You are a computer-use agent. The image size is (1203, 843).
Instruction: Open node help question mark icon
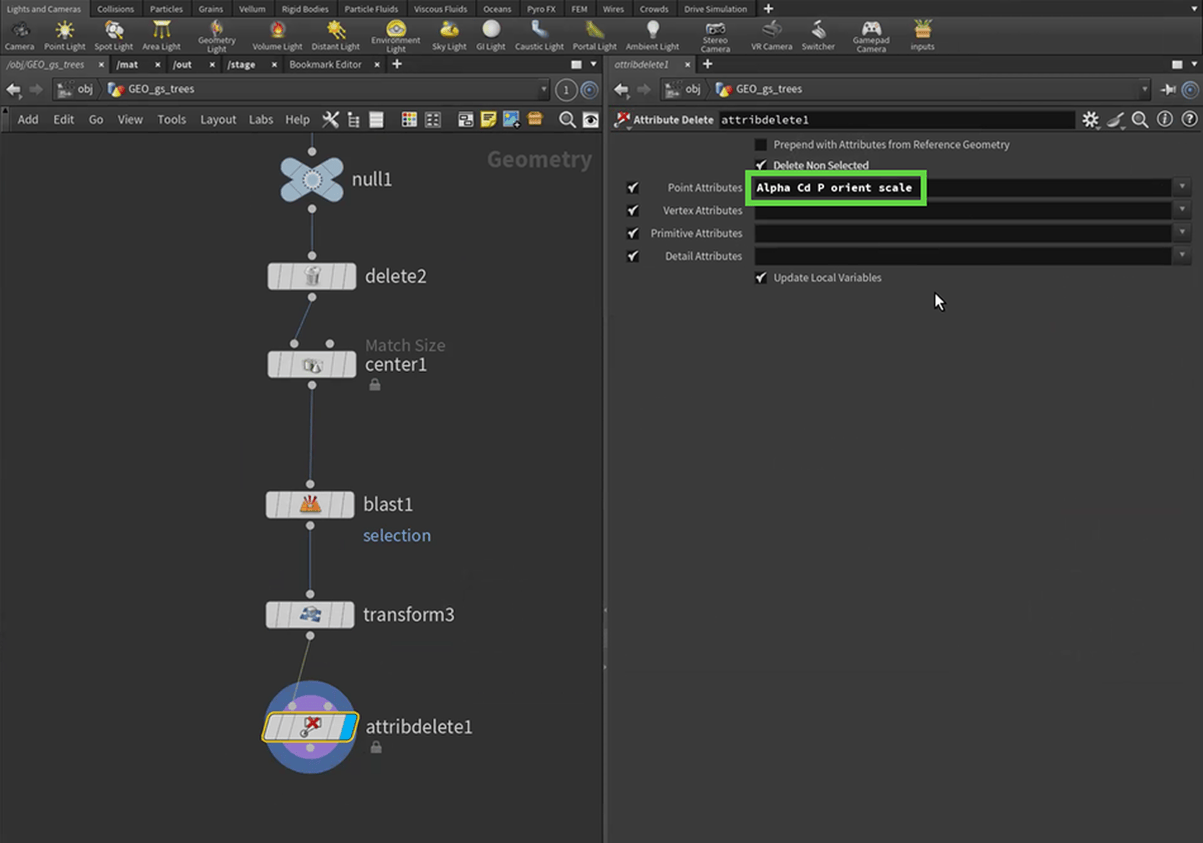click(x=1189, y=120)
